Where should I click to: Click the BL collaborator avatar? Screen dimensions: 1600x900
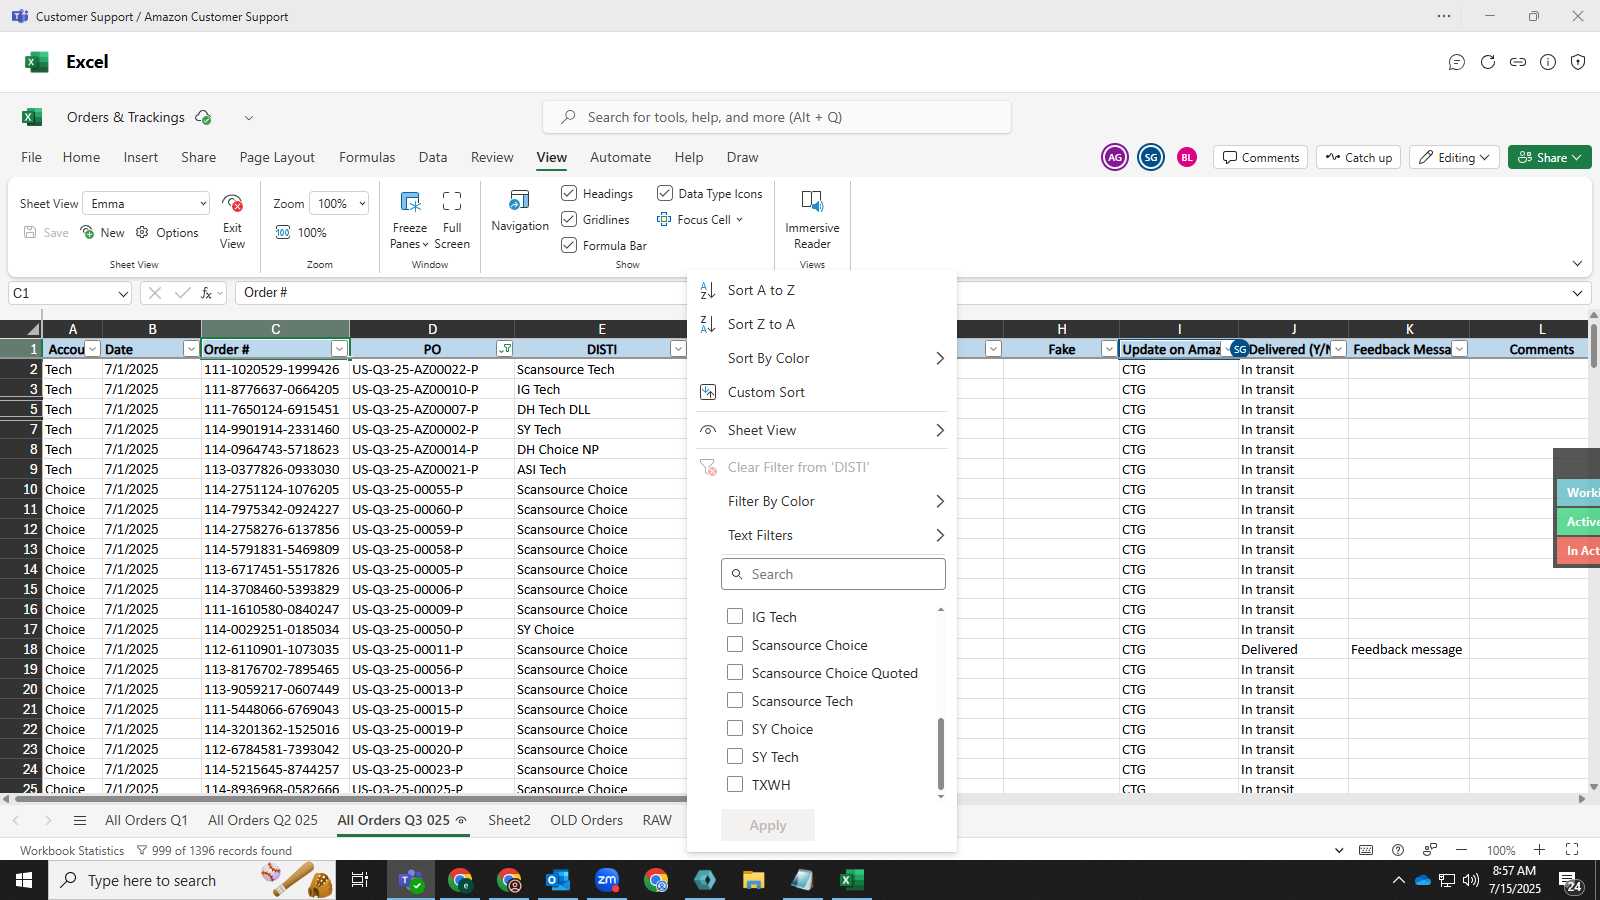(x=1187, y=157)
